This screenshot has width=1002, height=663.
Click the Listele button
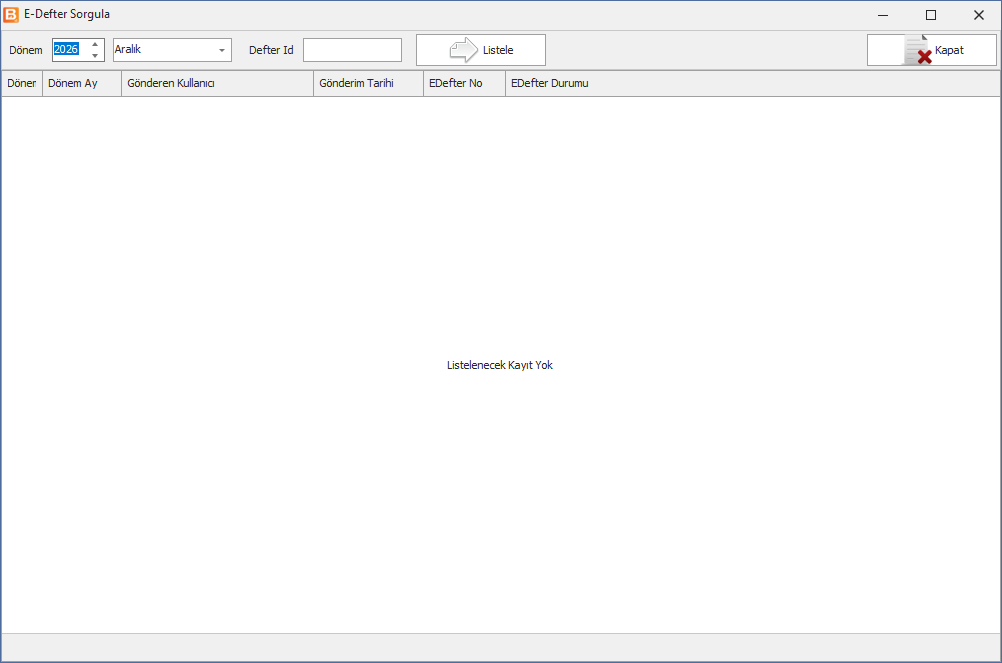click(x=481, y=50)
